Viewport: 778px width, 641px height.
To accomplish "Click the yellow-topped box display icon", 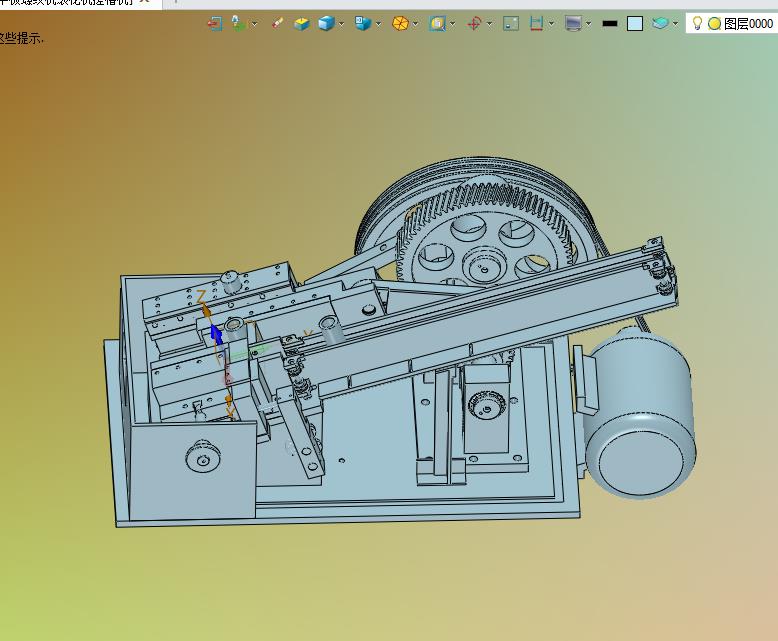I will coord(302,23).
